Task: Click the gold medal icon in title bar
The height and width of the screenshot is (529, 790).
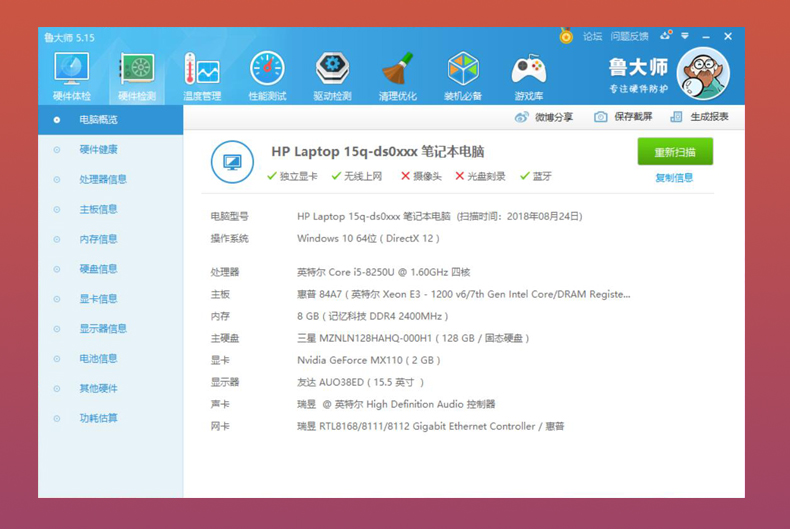Action: [x=566, y=36]
